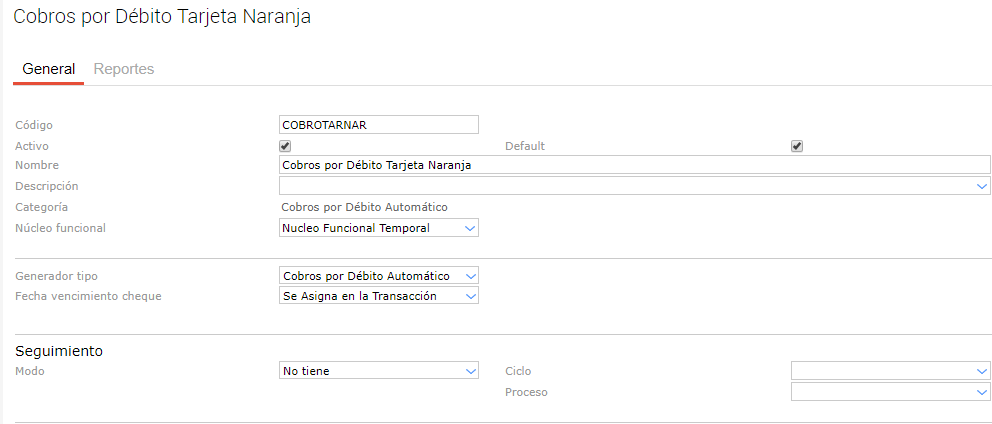Select the General tab
This screenshot has height=424, width=992.
[x=48, y=69]
